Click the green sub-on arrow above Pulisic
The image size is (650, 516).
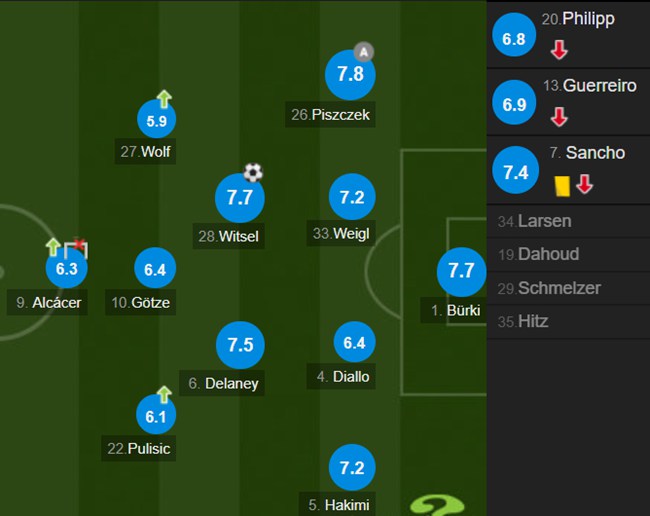click(x=164, y=395)
